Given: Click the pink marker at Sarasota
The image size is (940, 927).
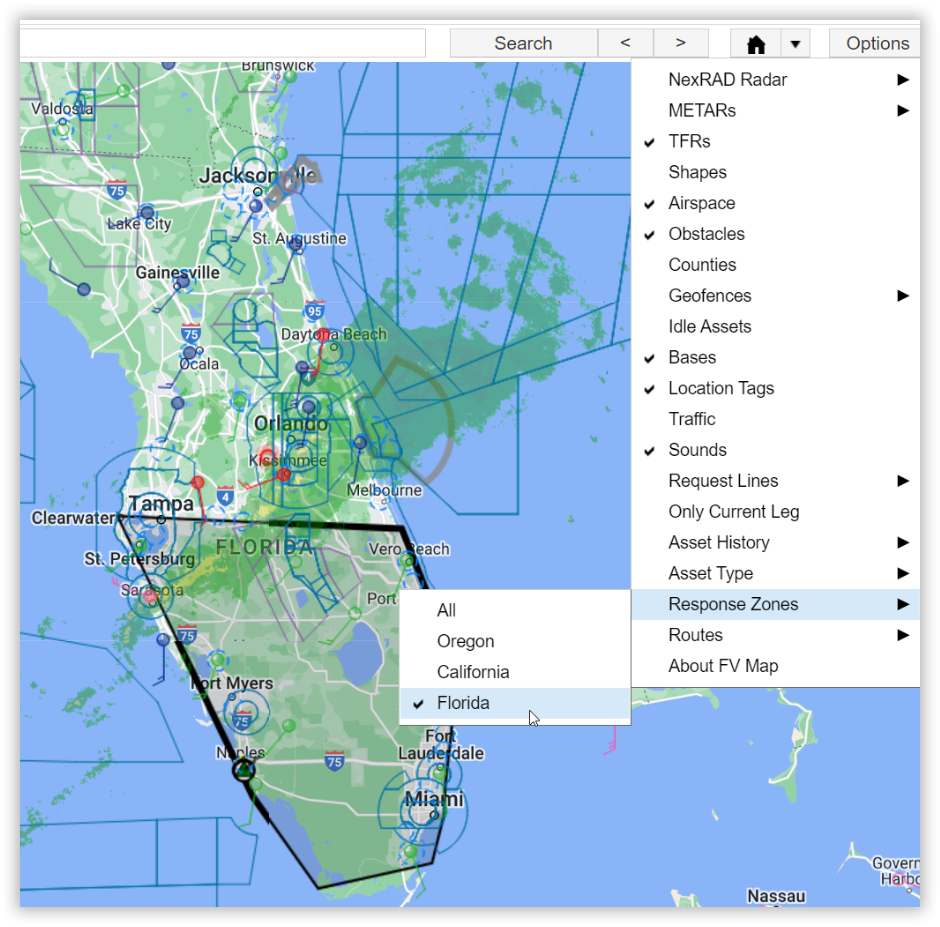Looking at the screenshot, I should 150,595.
